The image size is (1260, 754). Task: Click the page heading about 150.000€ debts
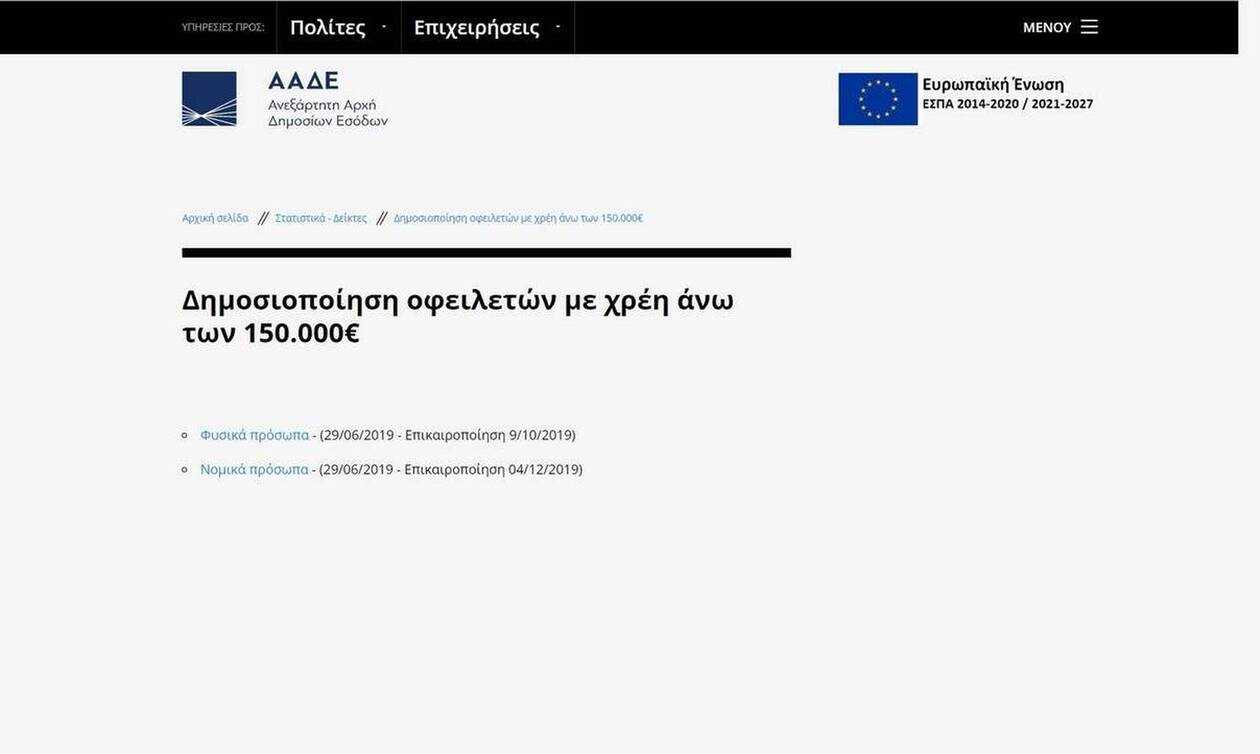click(x=457, y=316)
